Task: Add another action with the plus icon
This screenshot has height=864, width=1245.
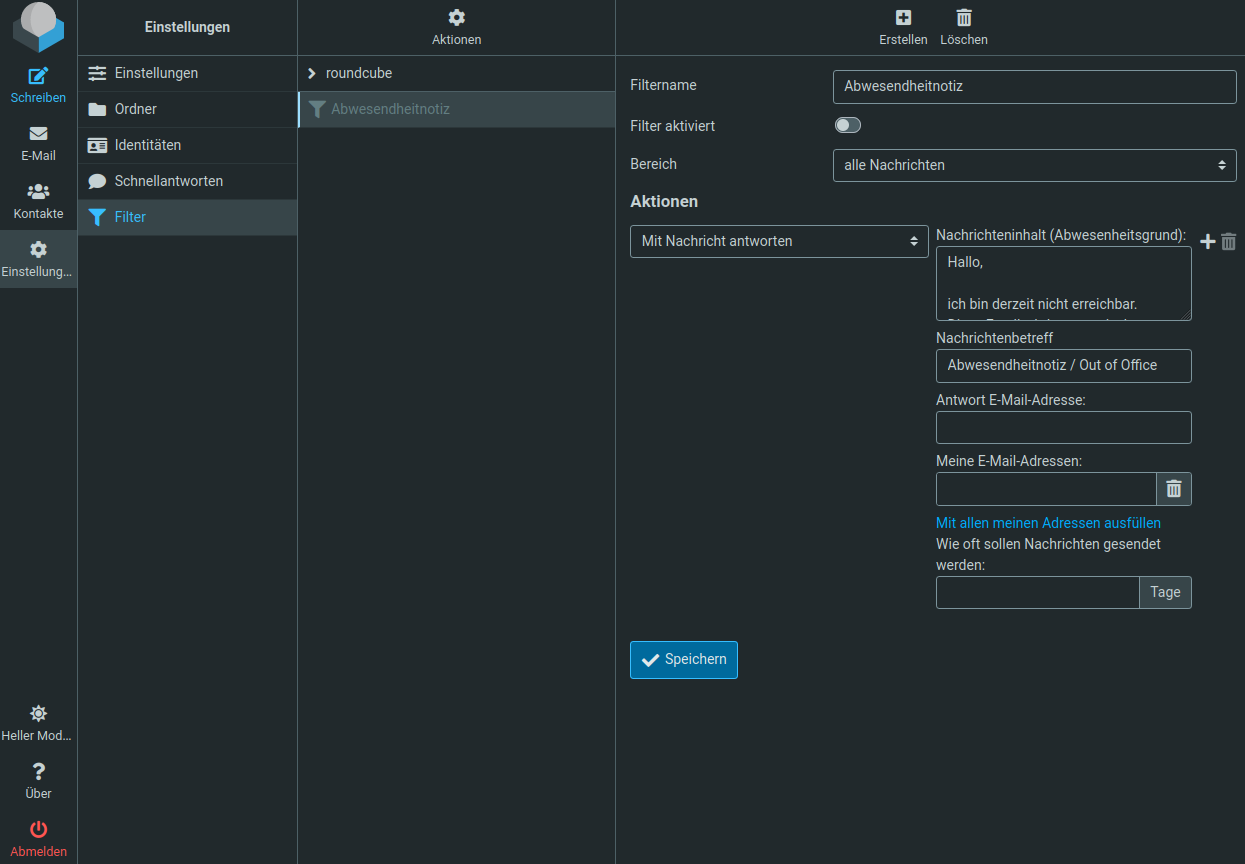Action: pyautogui.click(x=1207, y=241)
